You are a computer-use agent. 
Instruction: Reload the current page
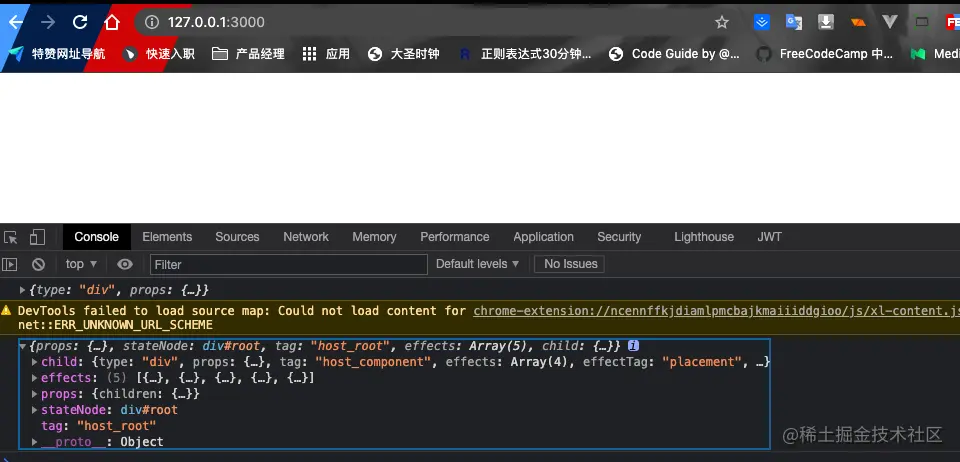click(80, 23)
